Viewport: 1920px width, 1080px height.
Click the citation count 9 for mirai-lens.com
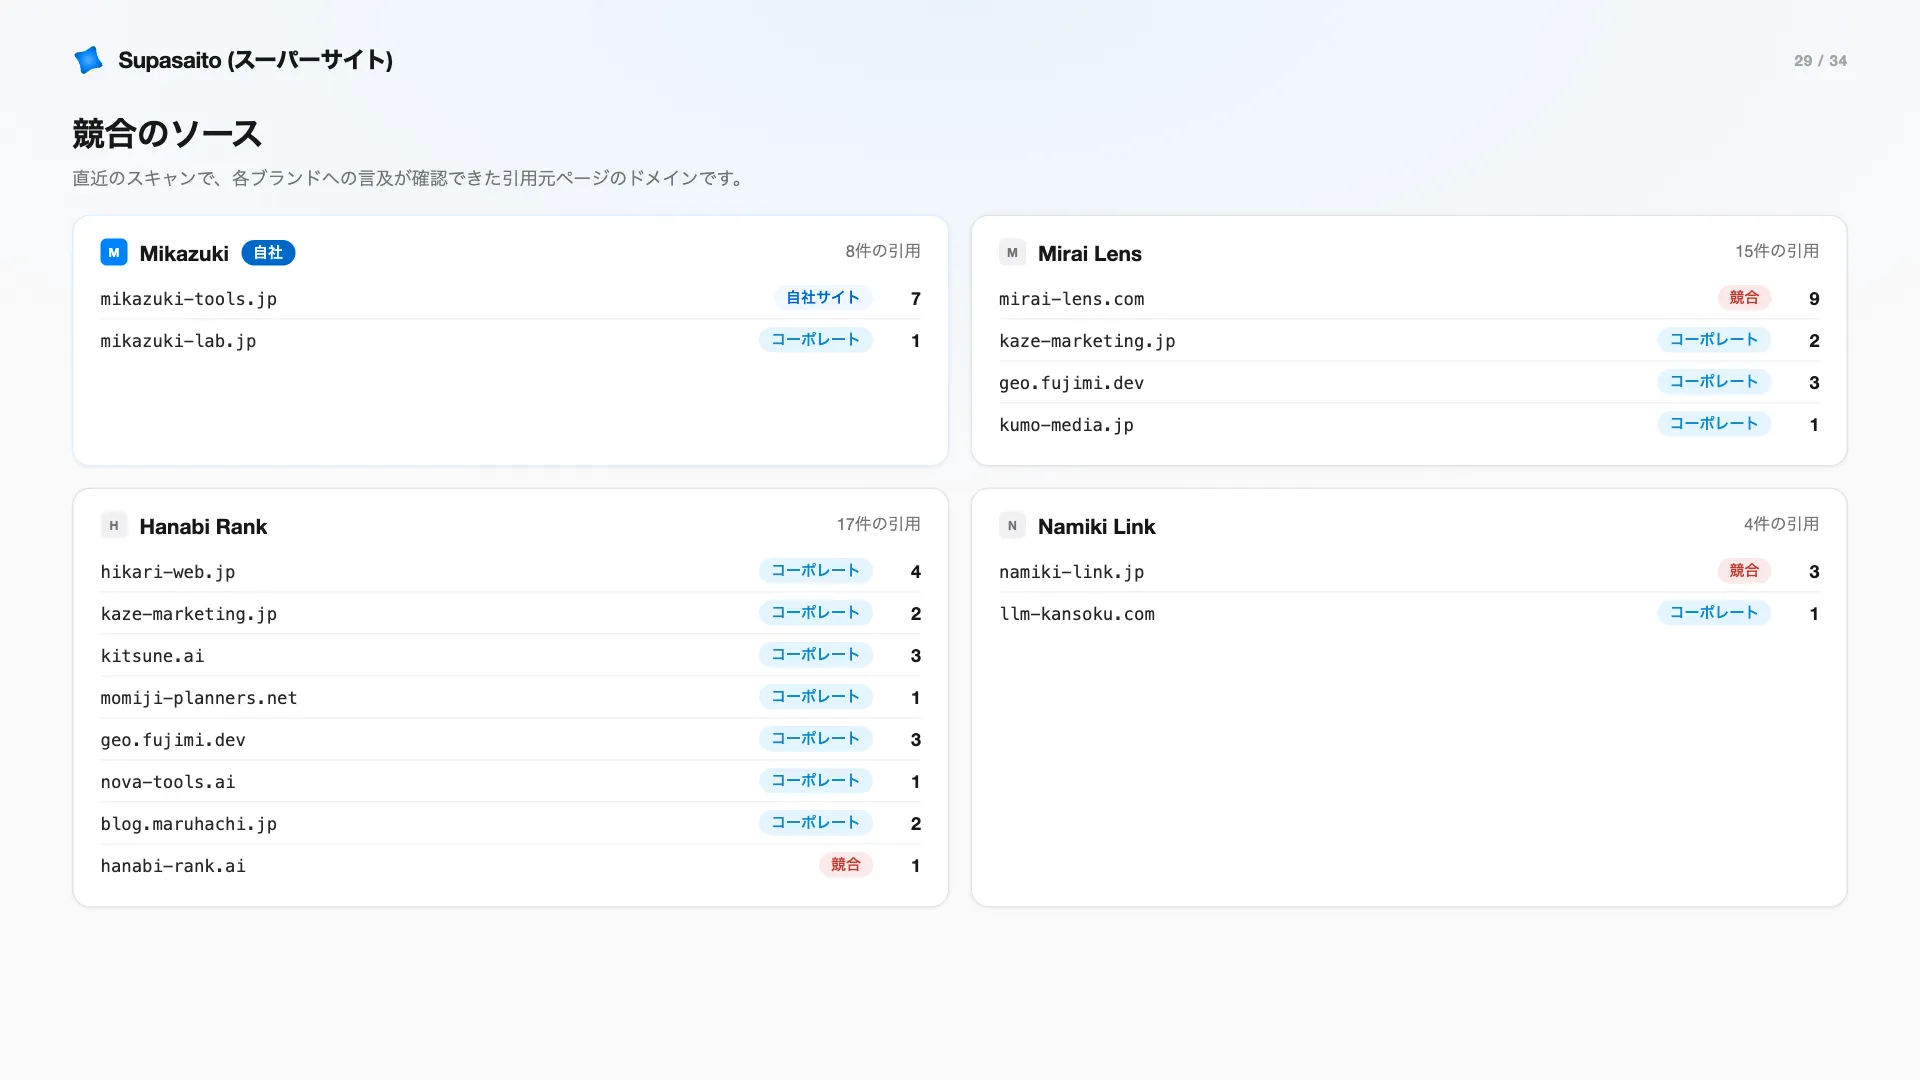click(x=1814, y=299)
